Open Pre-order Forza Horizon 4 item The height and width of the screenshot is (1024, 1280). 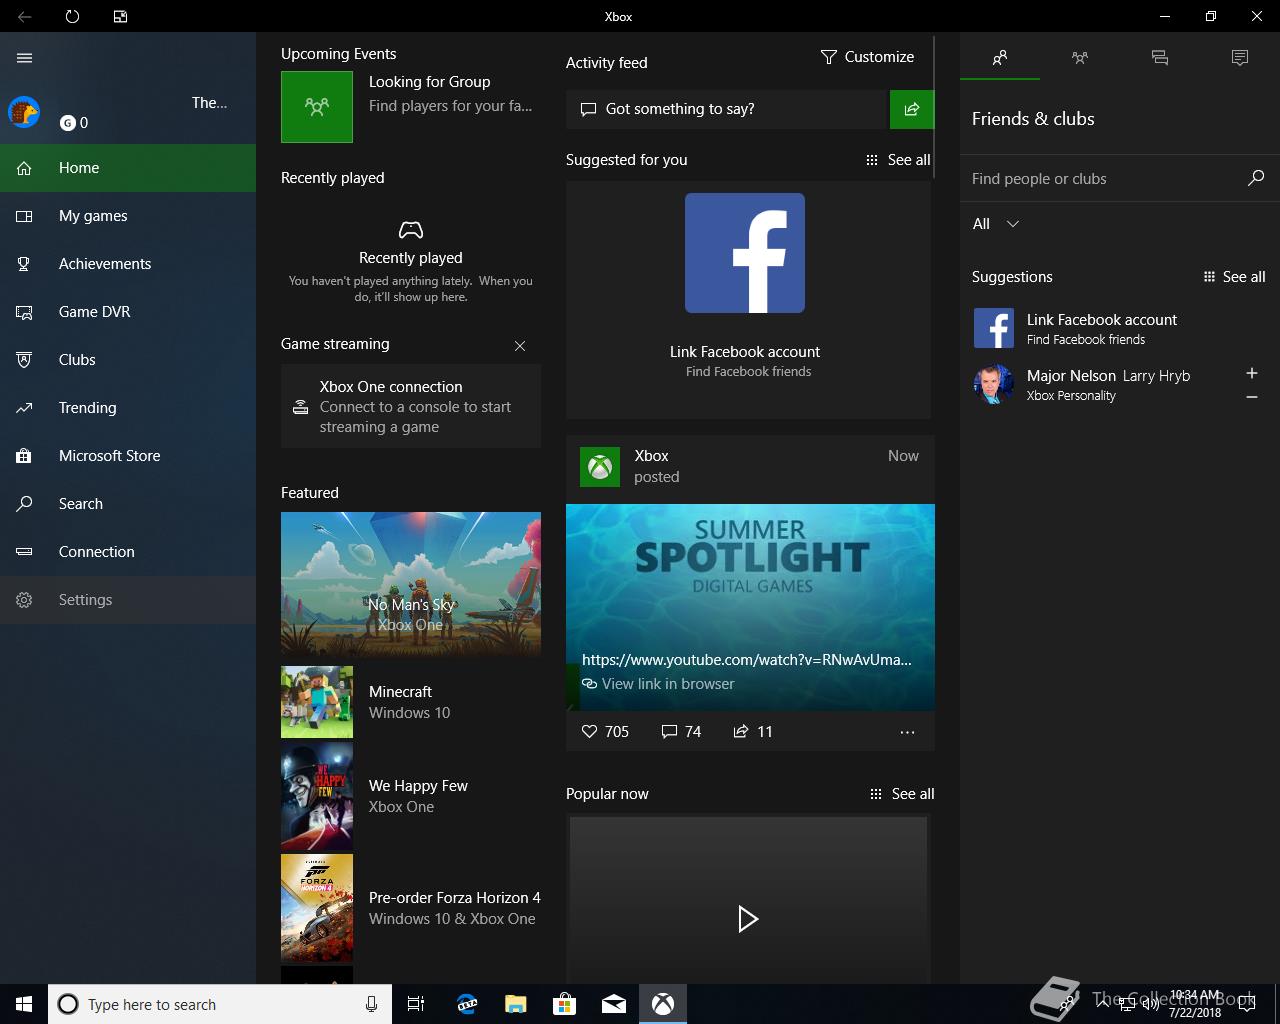click(411, 908)
